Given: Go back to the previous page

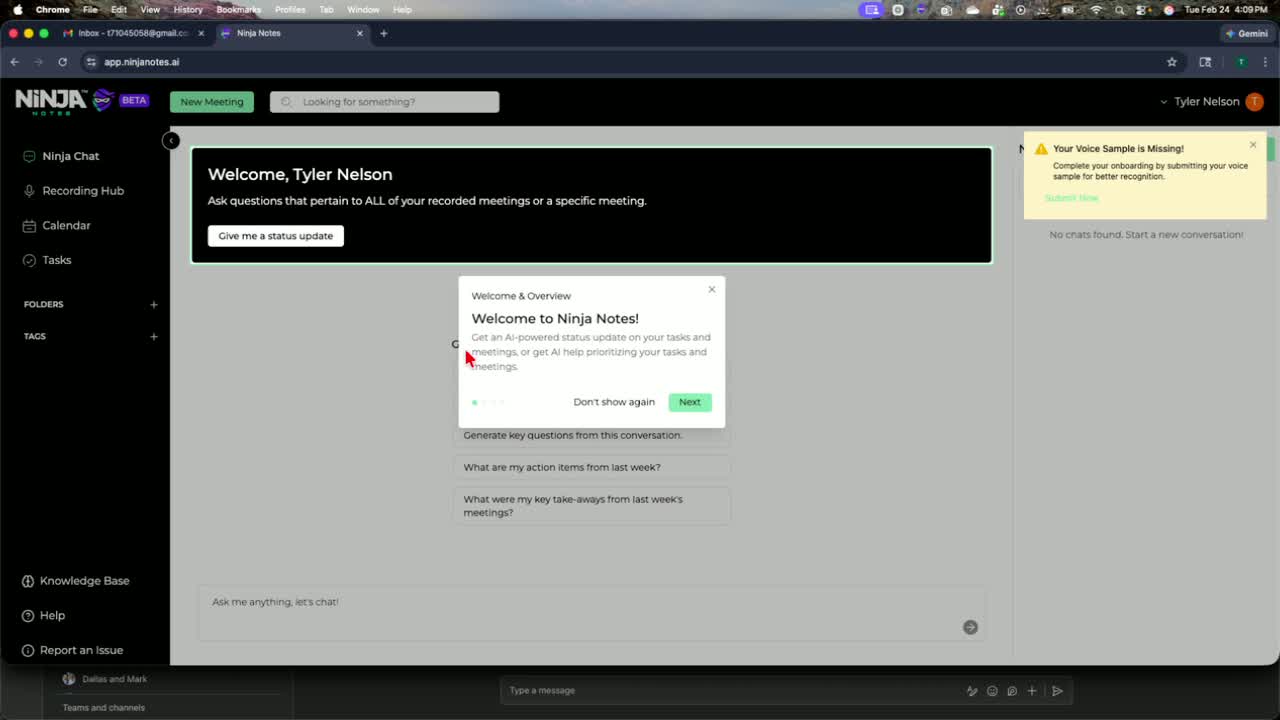Looking at the screenshot, I should 15,62.
